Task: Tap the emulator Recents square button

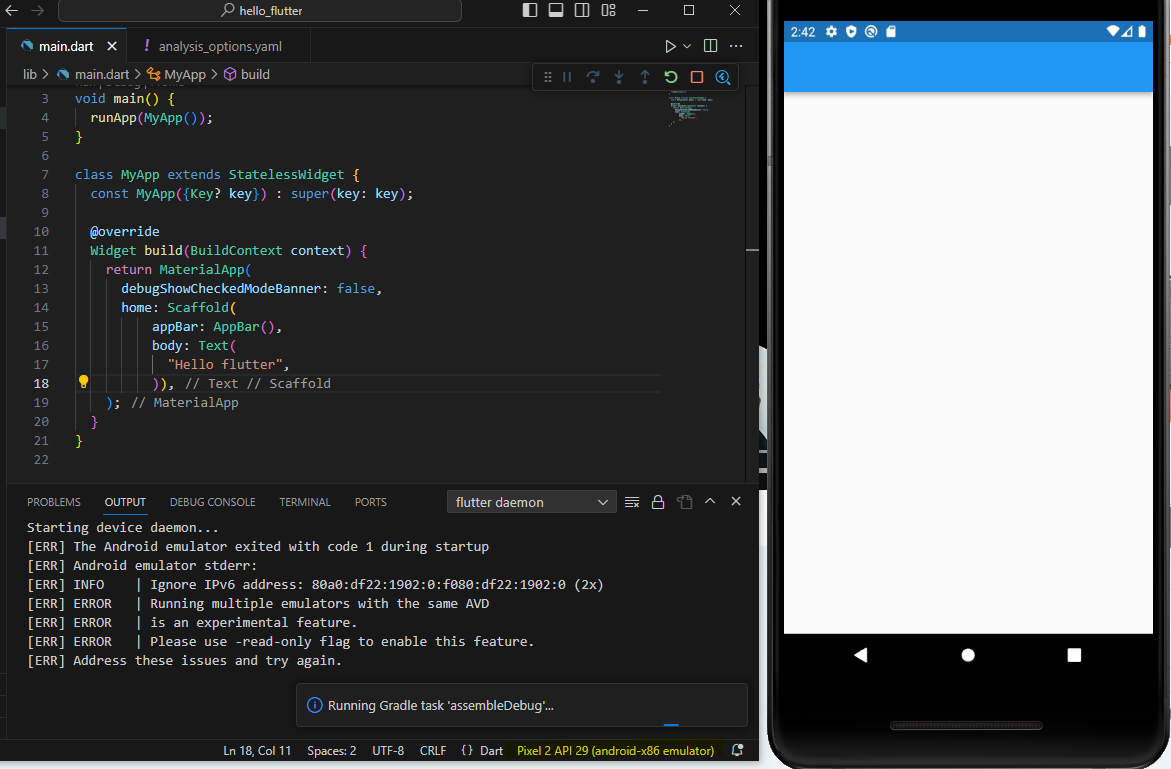Action: click(1074, 655)
